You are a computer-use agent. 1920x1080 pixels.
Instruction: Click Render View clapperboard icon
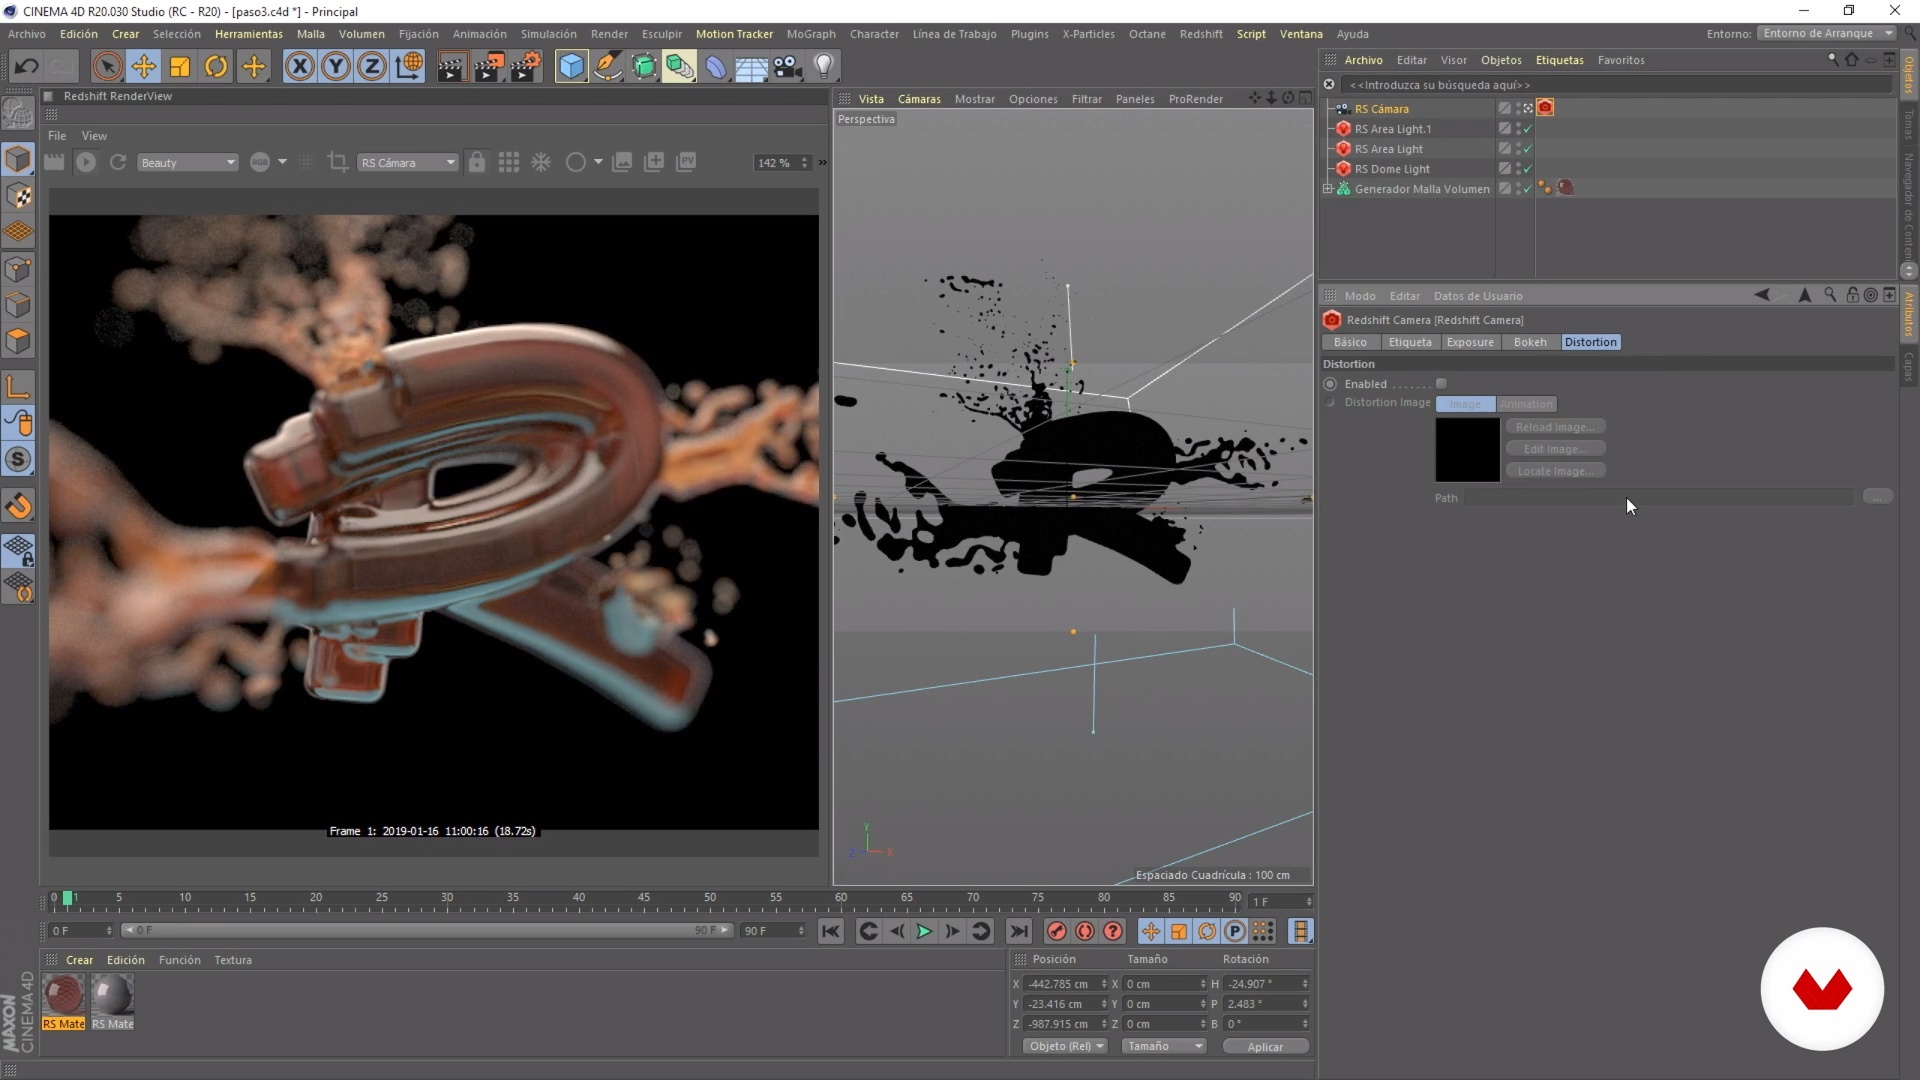point(451,67)
